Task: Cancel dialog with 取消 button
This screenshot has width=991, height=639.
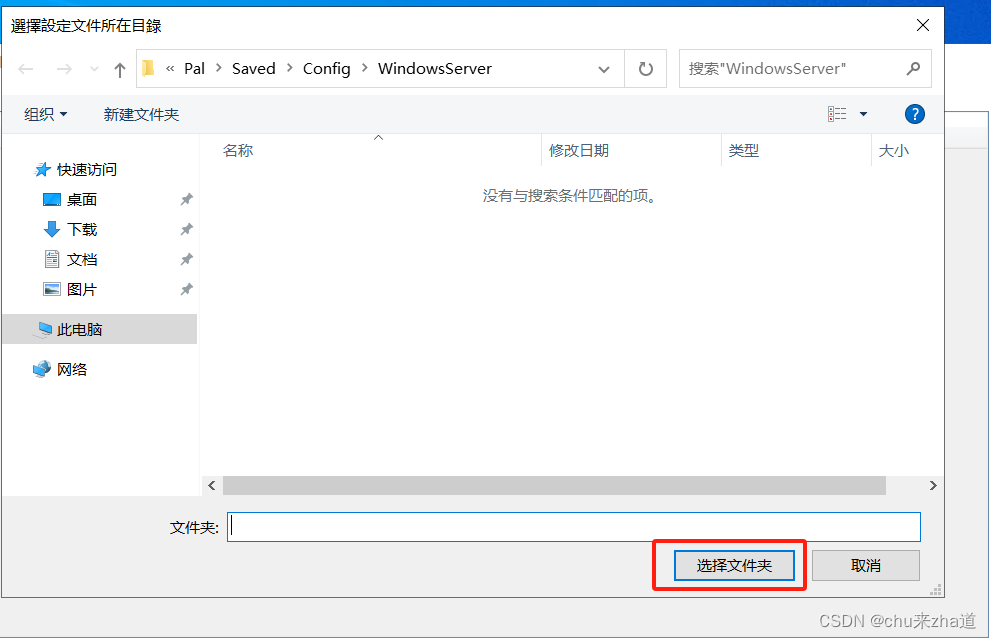Action: 866,565
